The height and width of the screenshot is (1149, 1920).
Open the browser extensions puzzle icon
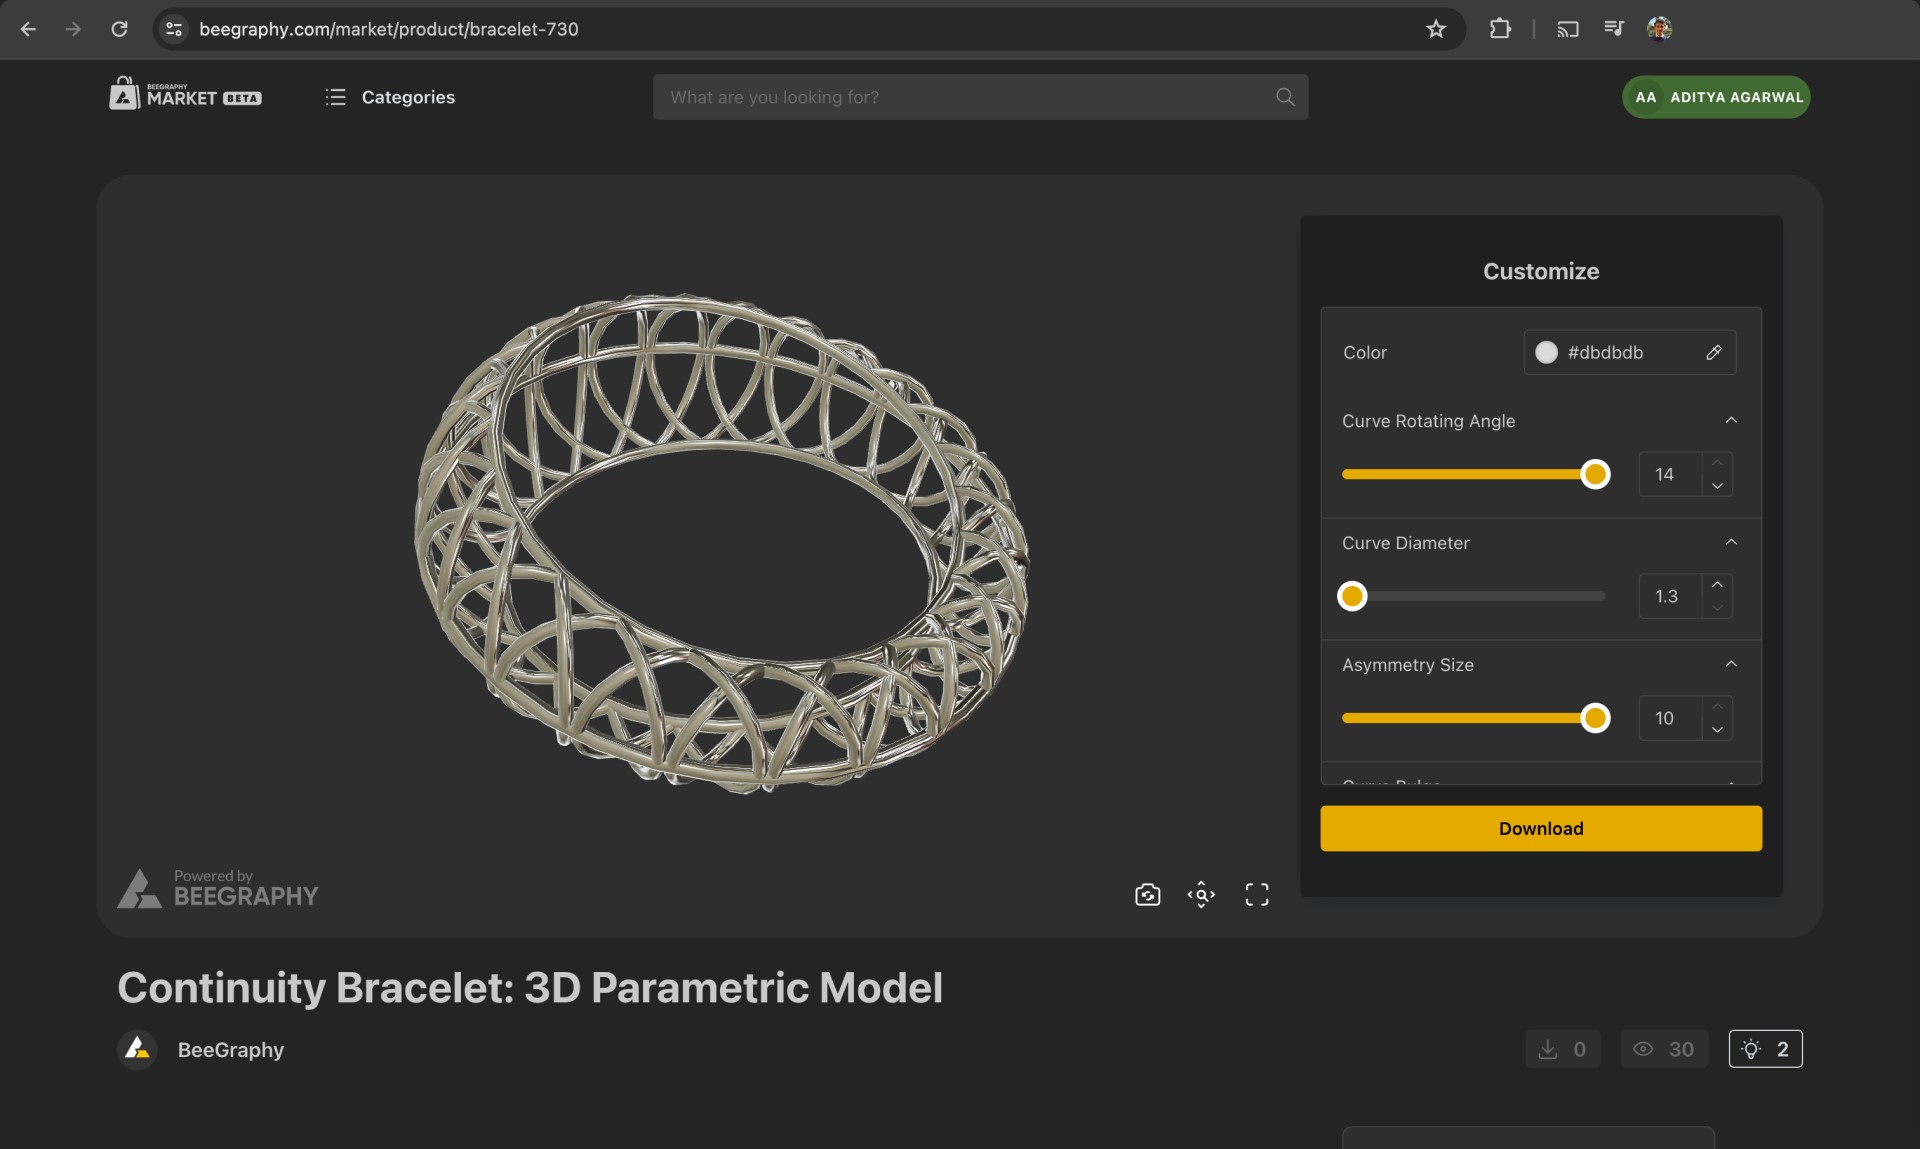pyautogui.click(x=1500, y=29)
